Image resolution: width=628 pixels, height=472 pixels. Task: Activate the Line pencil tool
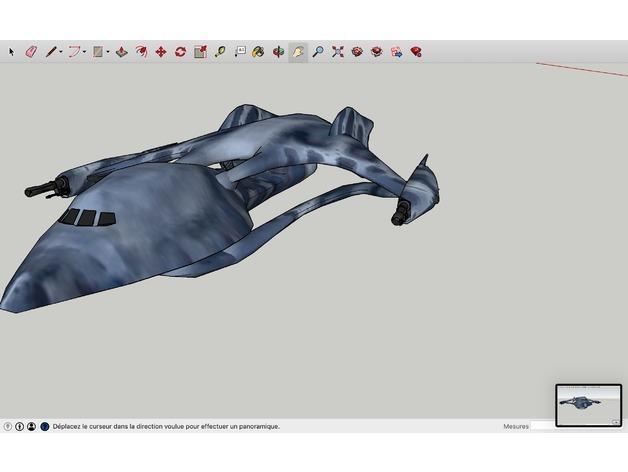(x=49, y=51)
